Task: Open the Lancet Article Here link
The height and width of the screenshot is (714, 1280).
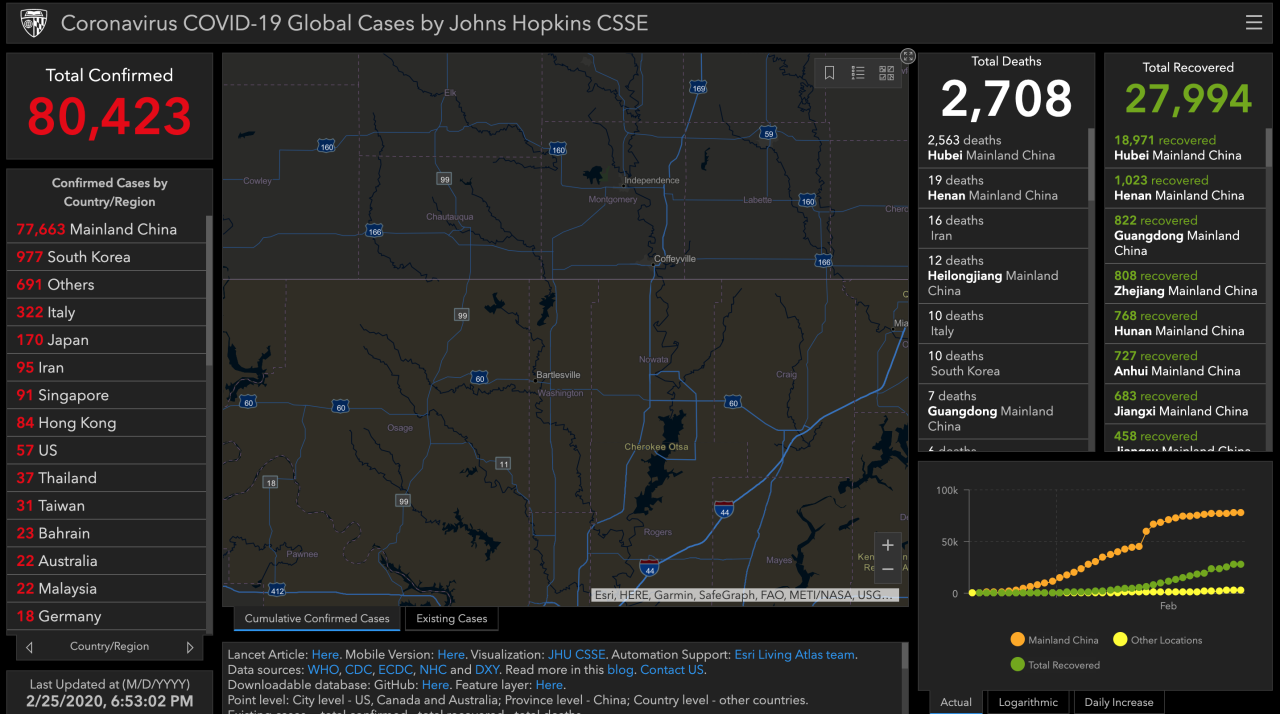Action: pos(325,655)
